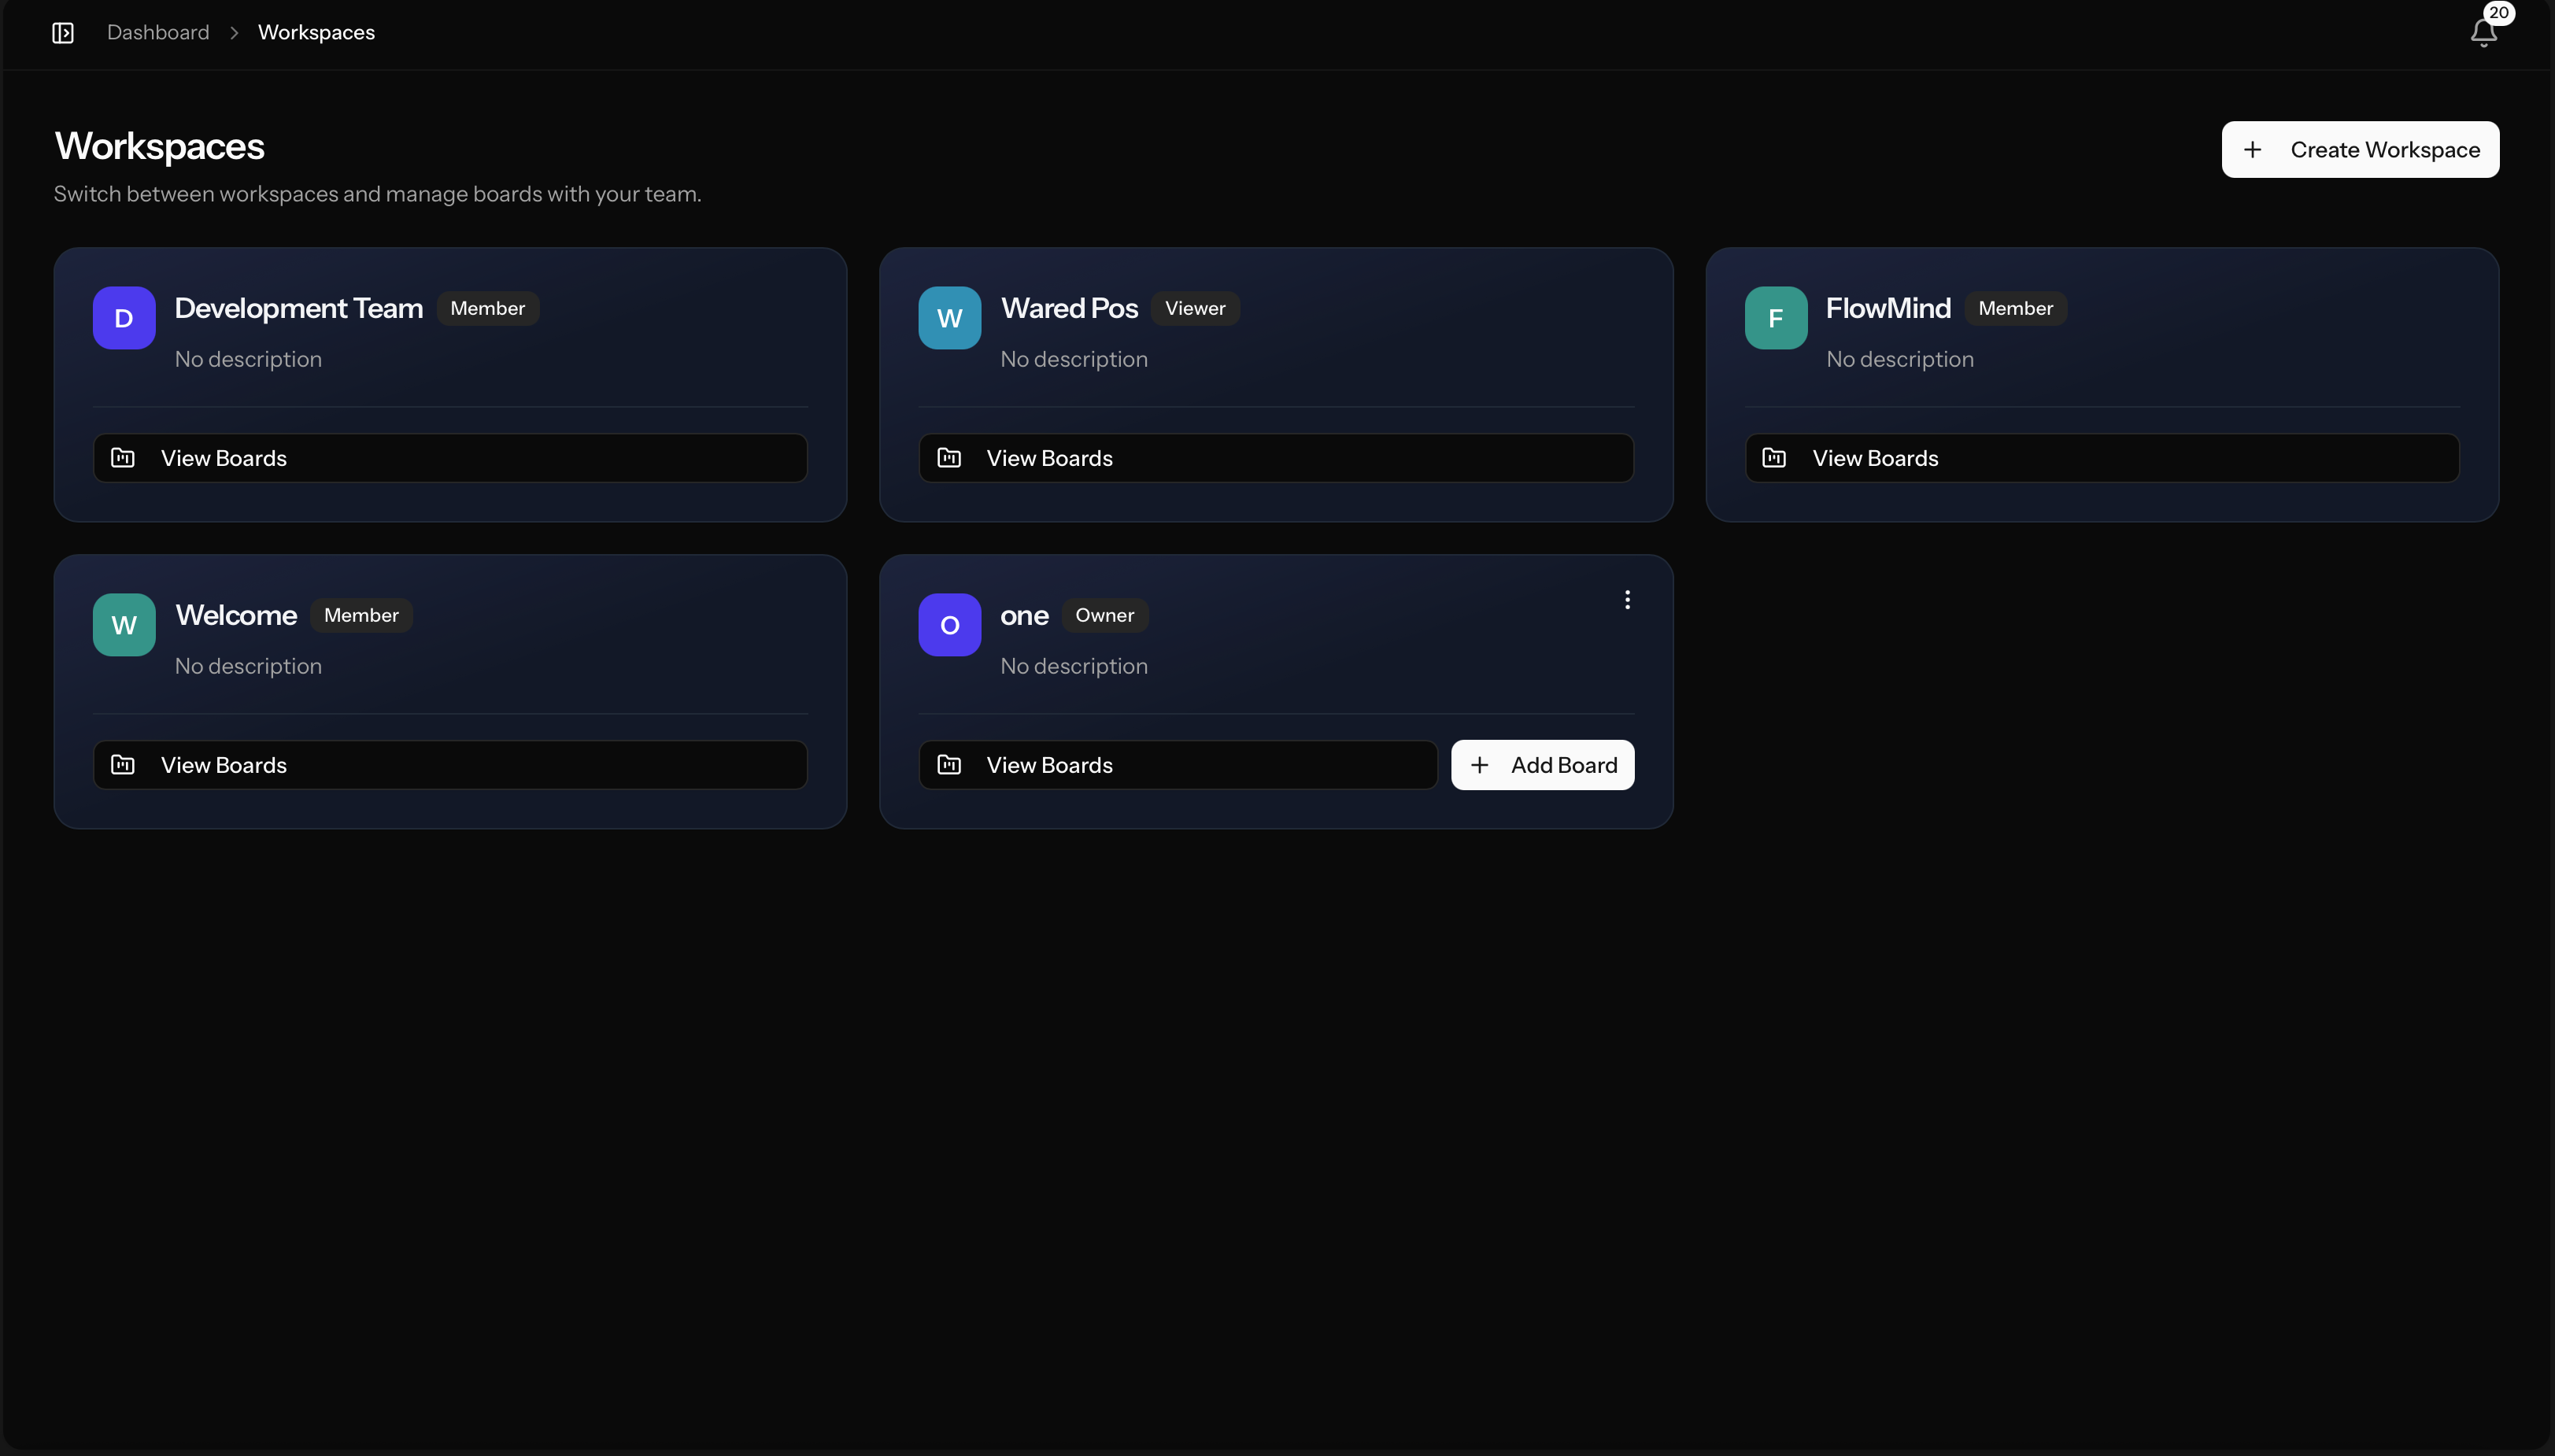
Task: Go to Dashboard breadcrumb
Action: pos(158,33)
